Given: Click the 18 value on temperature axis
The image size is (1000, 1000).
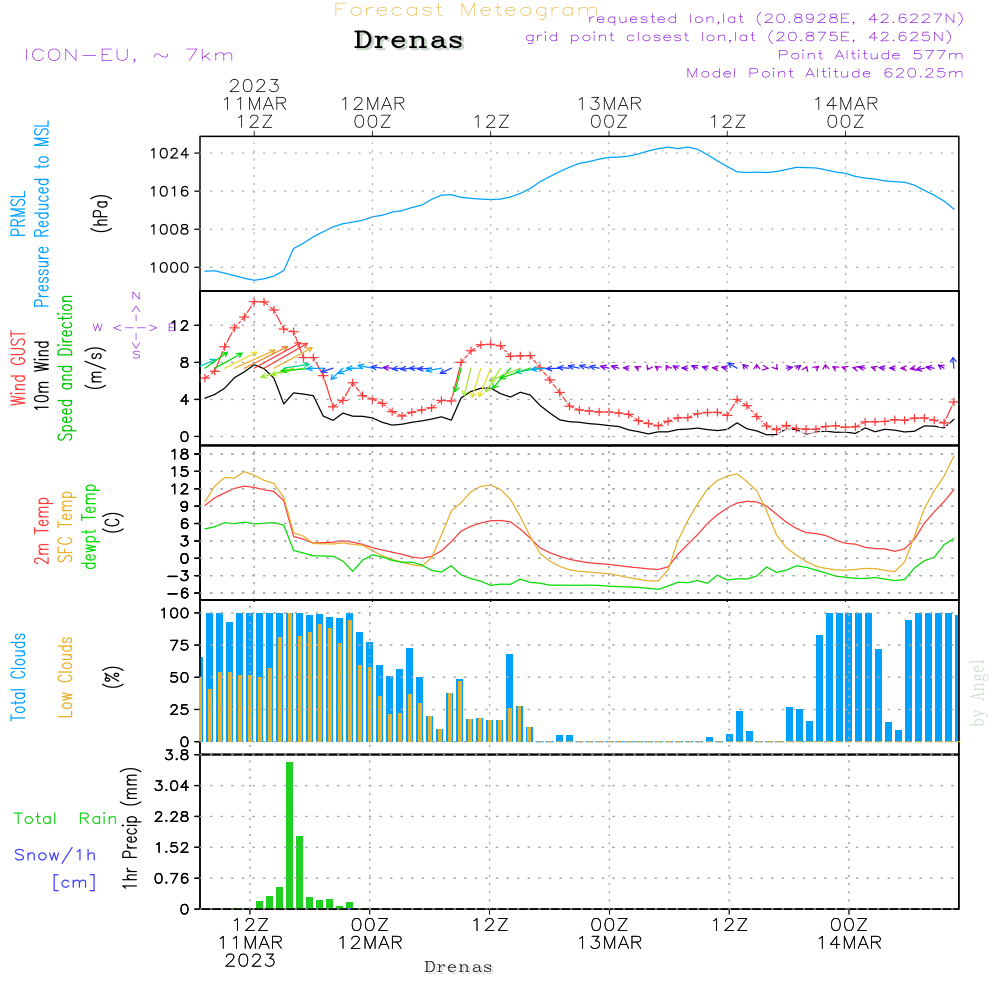Looking at the screenshot, I should [180, 454].
